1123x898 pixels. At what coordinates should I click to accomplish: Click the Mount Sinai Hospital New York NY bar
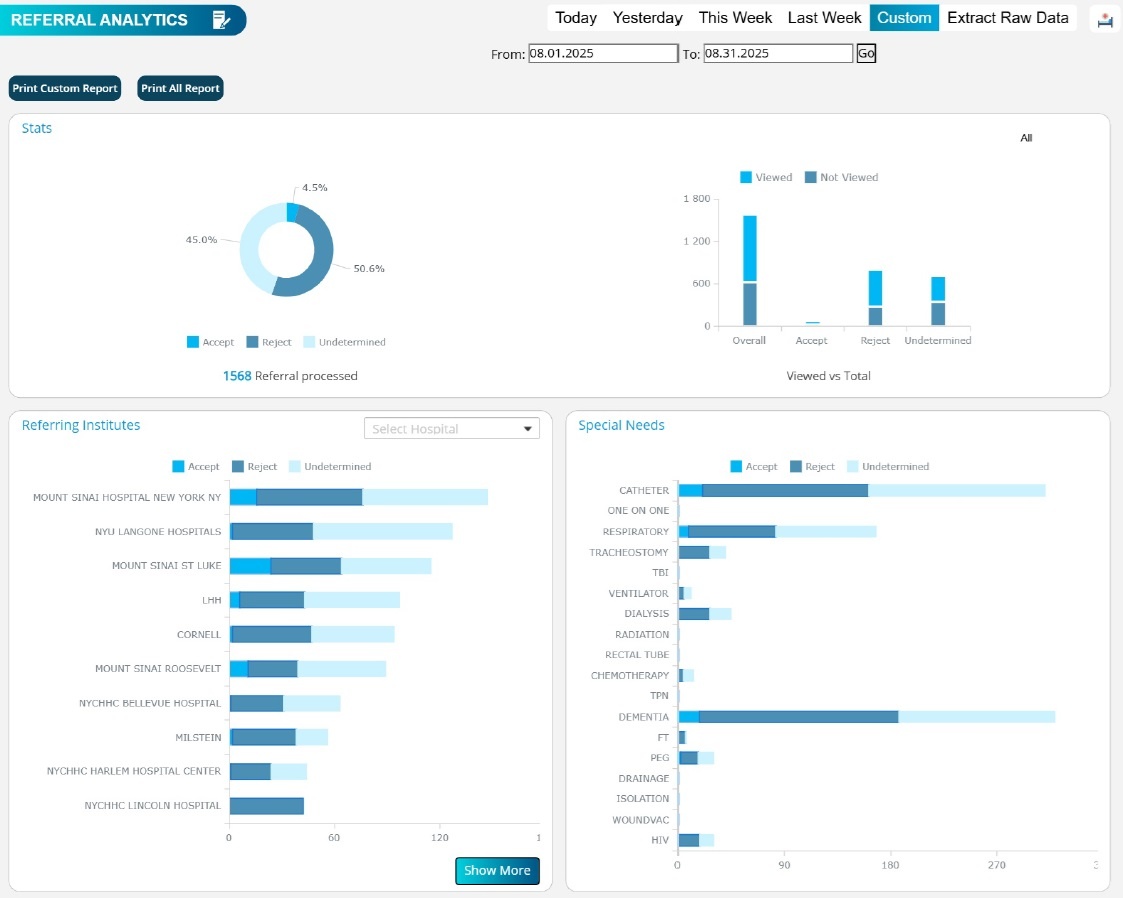point(359,497)
